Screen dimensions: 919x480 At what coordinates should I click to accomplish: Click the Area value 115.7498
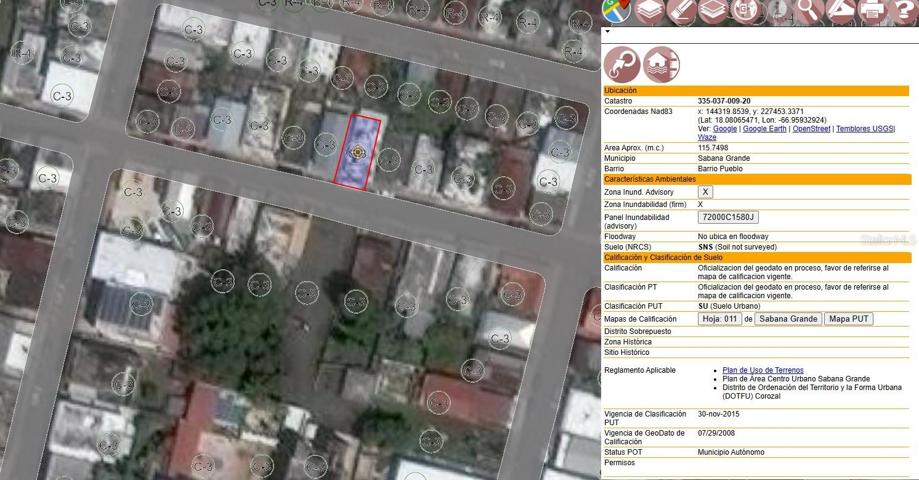(713, 148)
